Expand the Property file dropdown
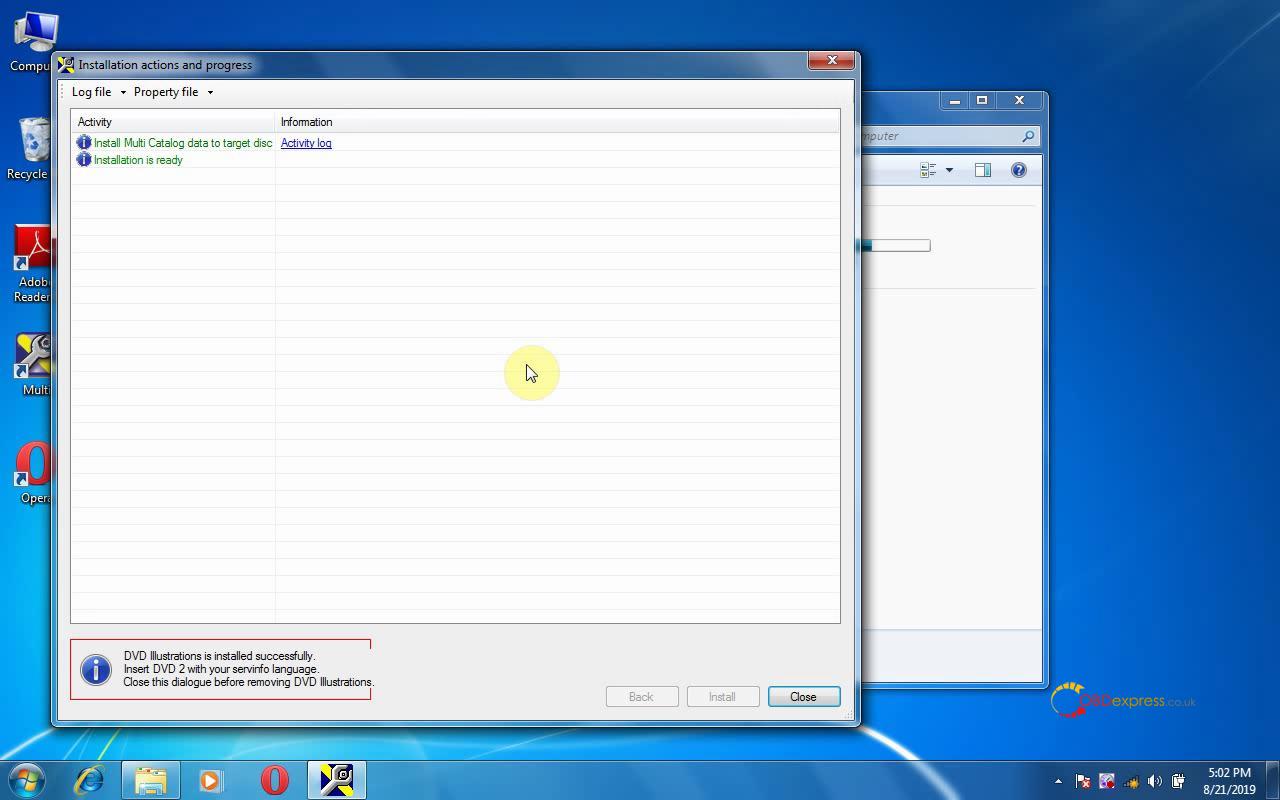Screen dimensions: 1280x800 (x=173, y=92)
